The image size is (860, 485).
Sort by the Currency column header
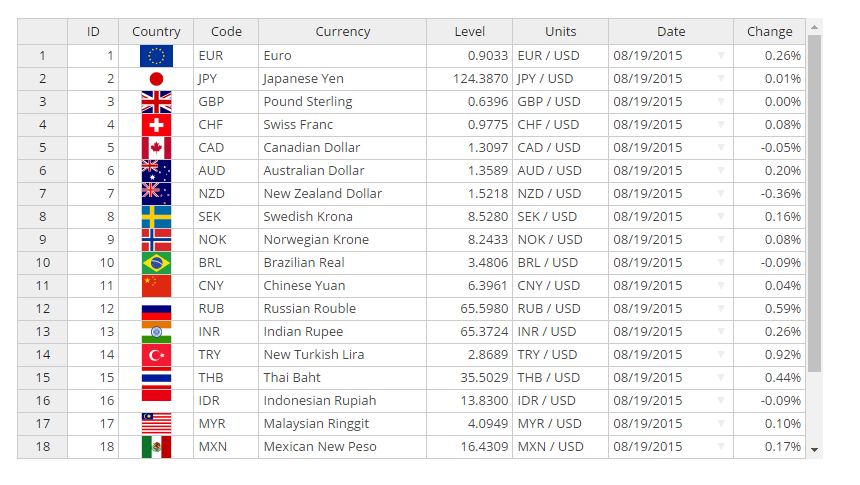tap(342, 32)
